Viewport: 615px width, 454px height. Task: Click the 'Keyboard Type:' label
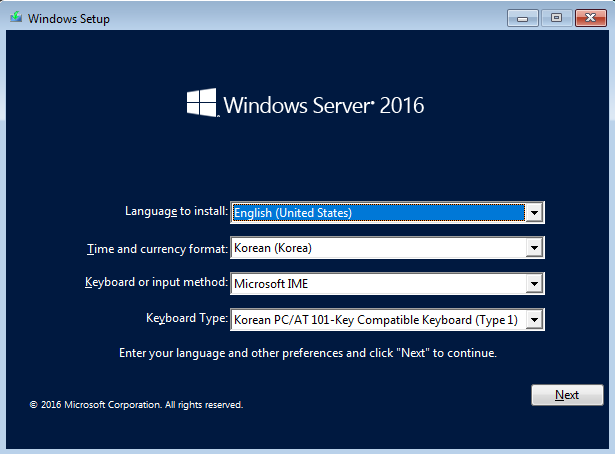187,318
